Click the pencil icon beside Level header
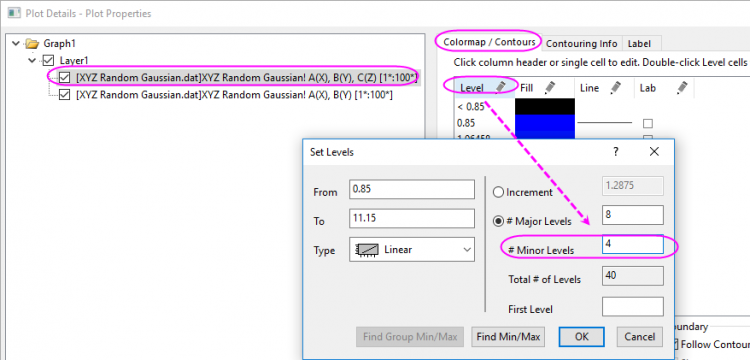Screen dimensions: 750x360 [500, 87]
